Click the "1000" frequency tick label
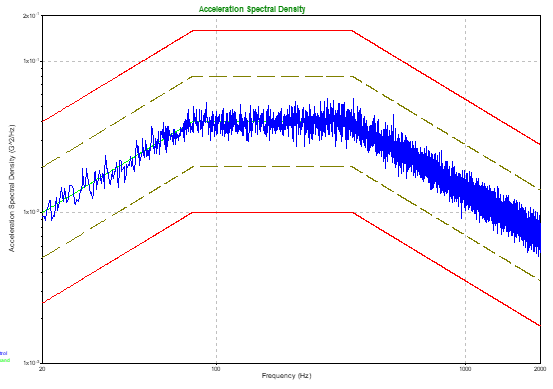Image resolution: width=553 pixels, height=389 pixels. [465, 369]
